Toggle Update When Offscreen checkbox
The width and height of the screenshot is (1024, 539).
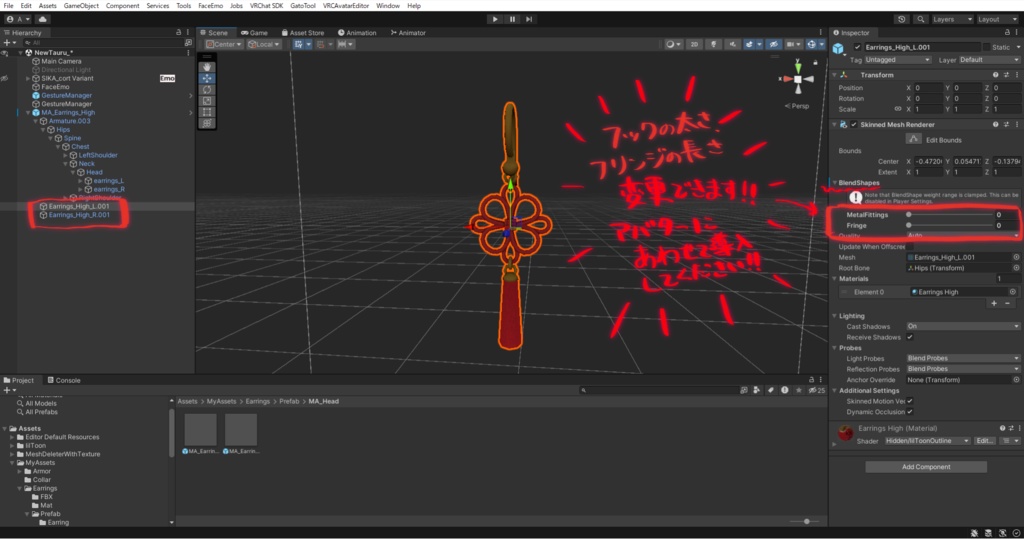coord(910,247)
